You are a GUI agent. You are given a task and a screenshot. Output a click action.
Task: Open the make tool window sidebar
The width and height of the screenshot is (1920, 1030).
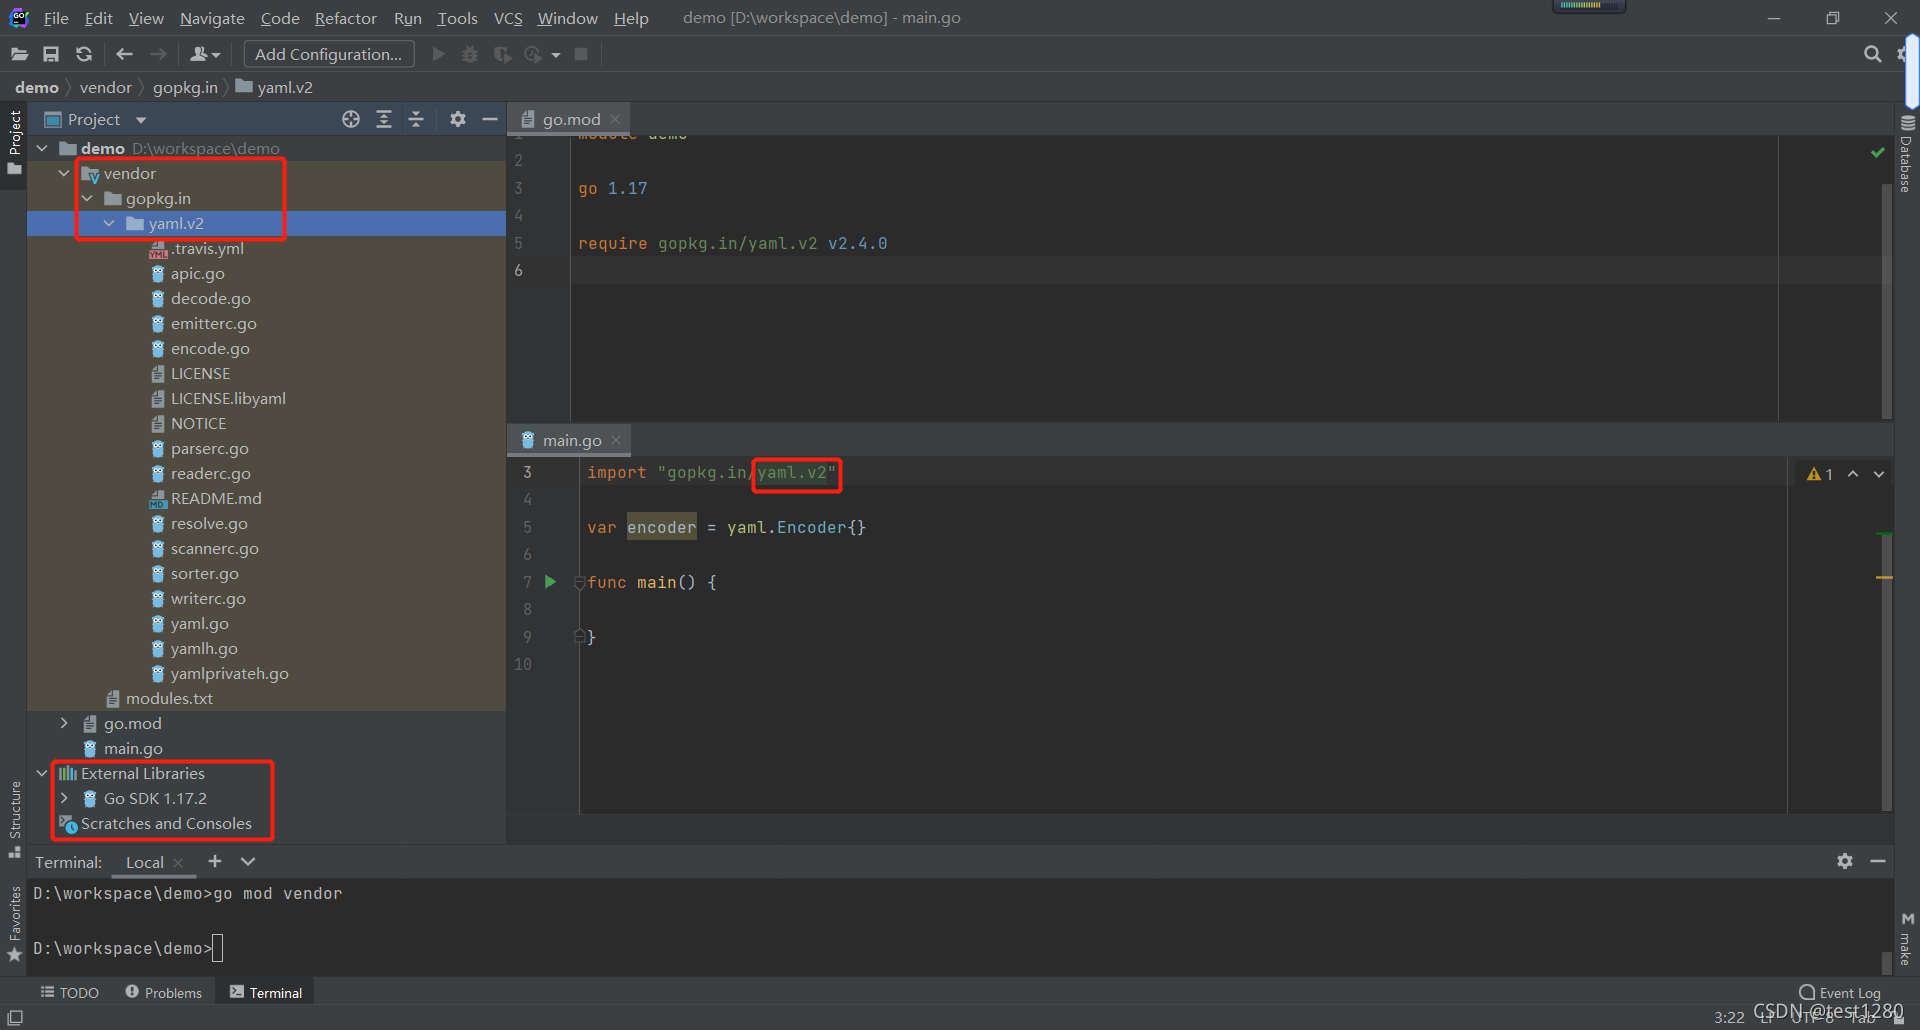(x=1907, y=938)
